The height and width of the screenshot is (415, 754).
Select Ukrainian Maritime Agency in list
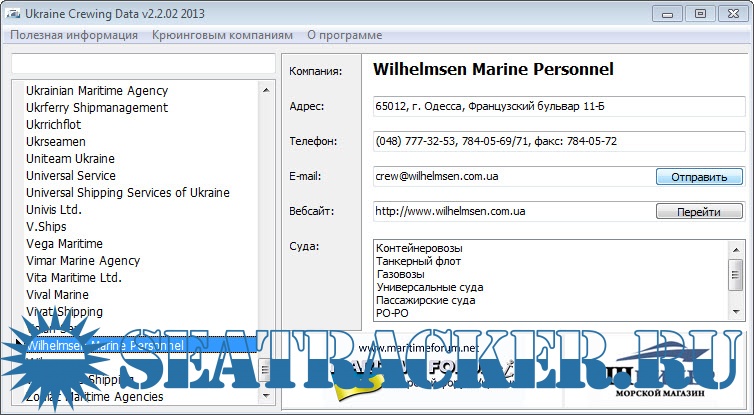coord(97,91)
